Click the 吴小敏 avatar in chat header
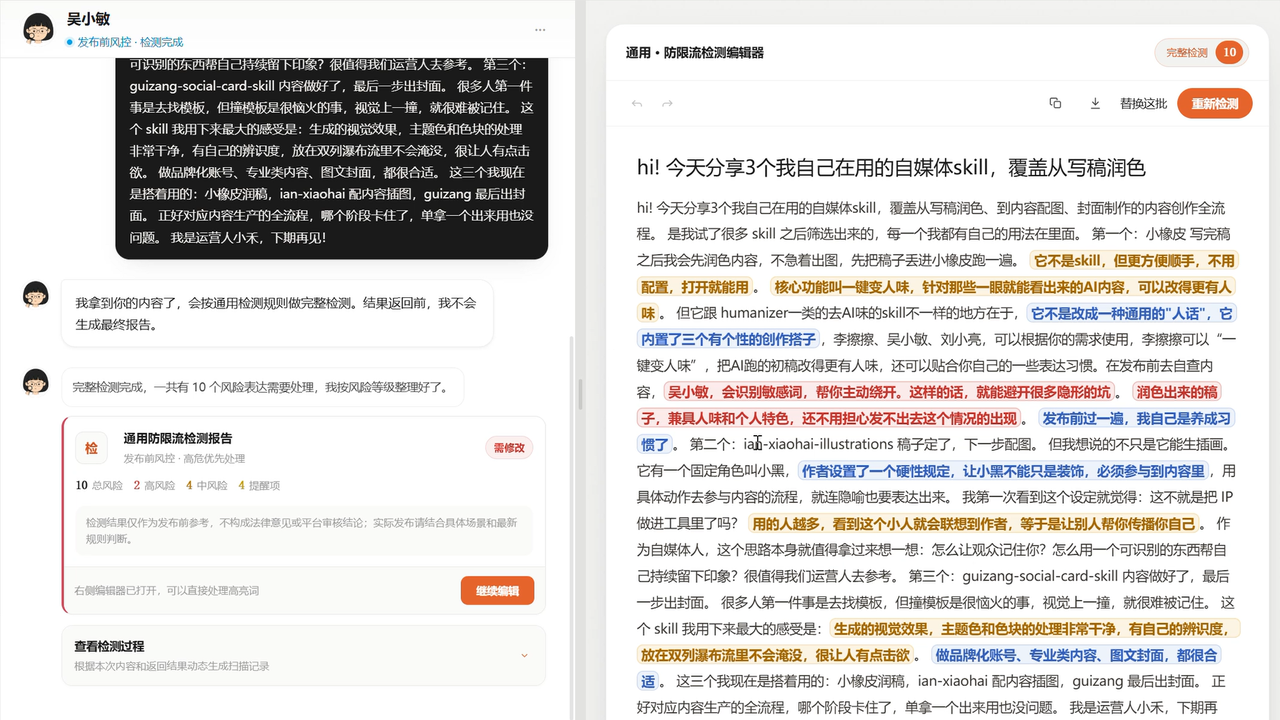Image resolution: width=1280 pixels, height=720 pixels. click(38, 29)
